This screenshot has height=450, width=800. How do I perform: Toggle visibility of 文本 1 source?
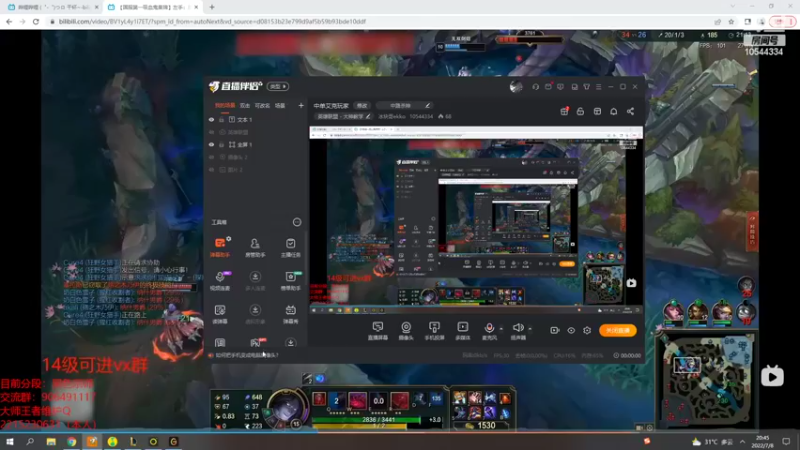coord(211,119)
